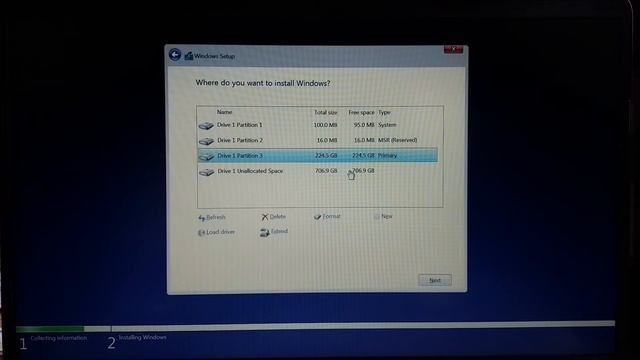
Task: Click the 95.0 MB free space cell
Action: [364, 125]
